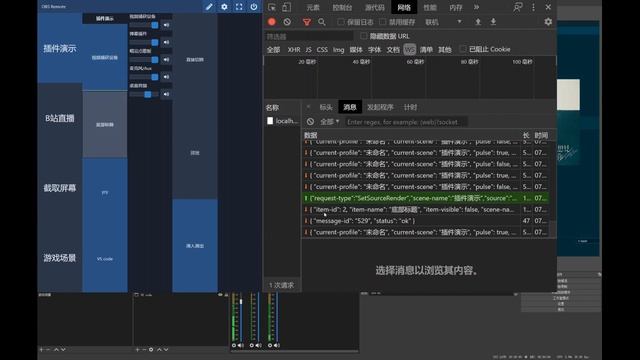Click the pencil edit icon in OBS Remote
640x360 pixels.
tap(209, 7)
